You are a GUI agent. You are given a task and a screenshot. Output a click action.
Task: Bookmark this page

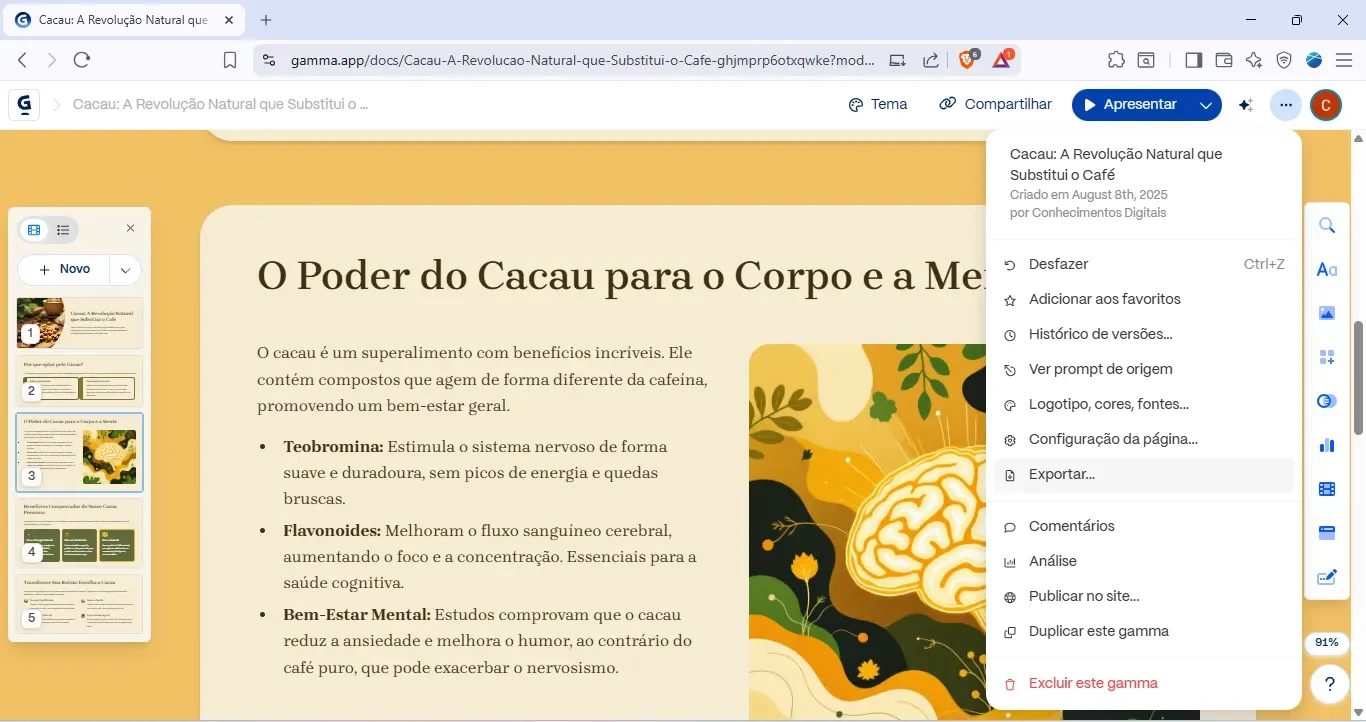(229, 60)
